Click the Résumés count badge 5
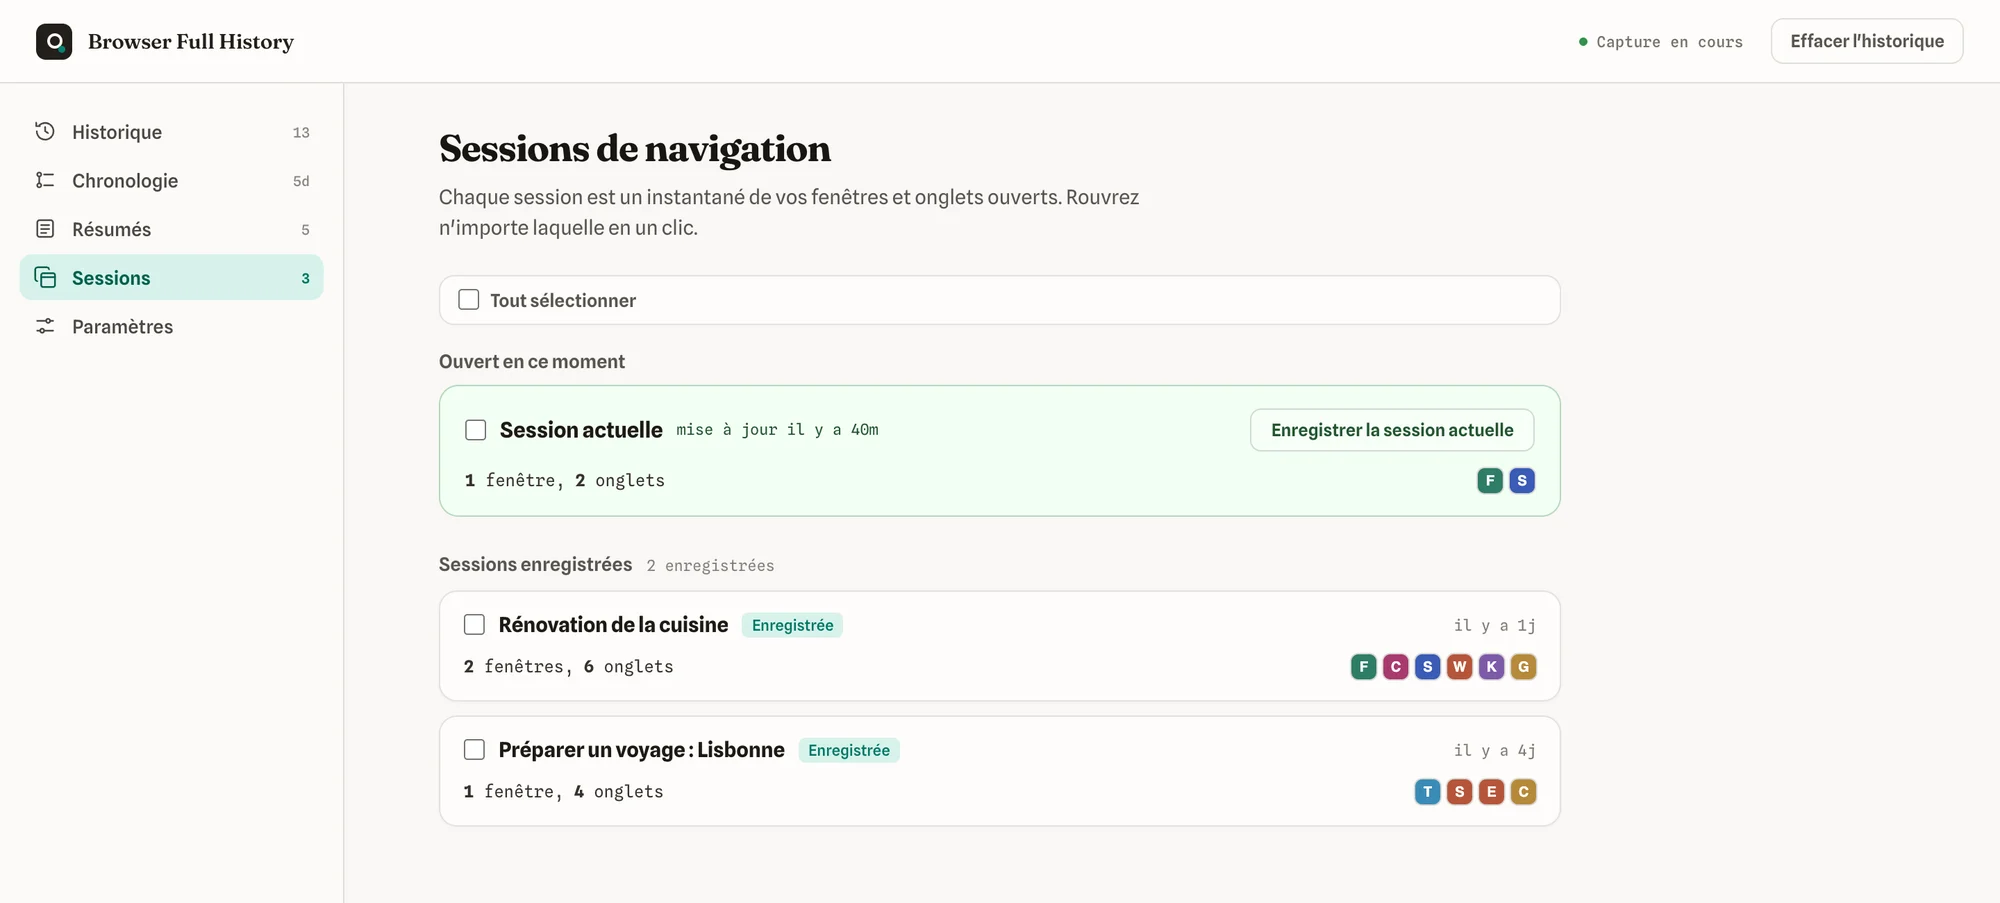Screen dimensions: 2000x903 [305, 230]
